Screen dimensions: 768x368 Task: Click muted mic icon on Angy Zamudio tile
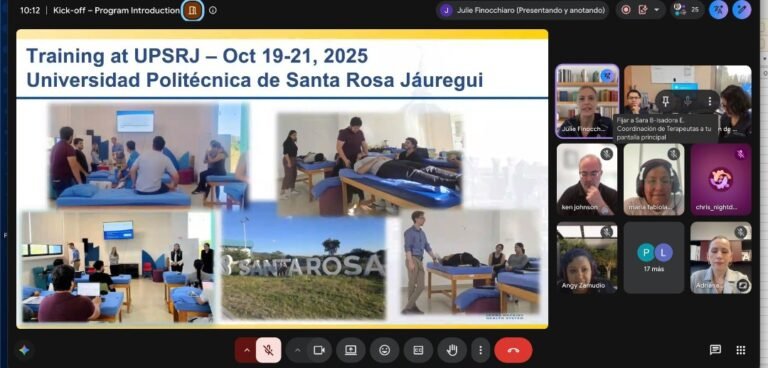tap(607, 232)
